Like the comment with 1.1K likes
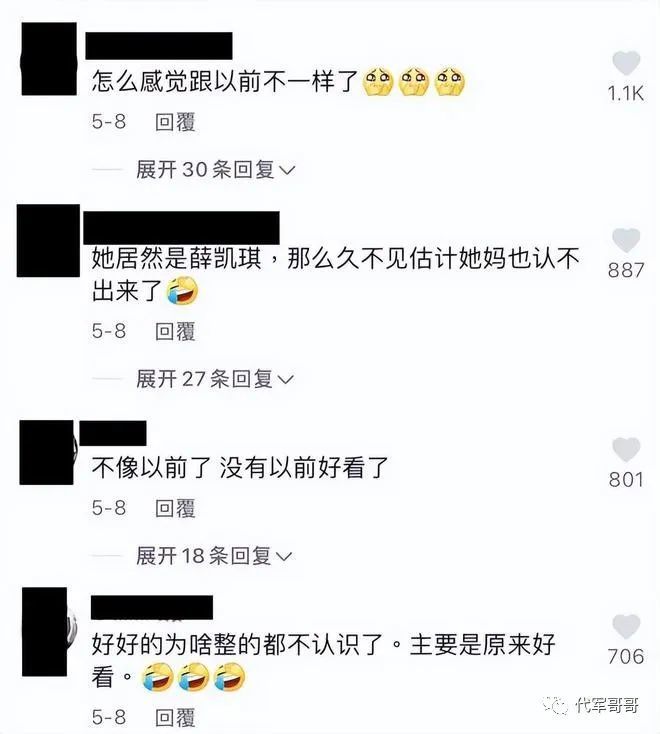Image resolution: width=660 pixels, height=734 pixels. pos(626,63)
